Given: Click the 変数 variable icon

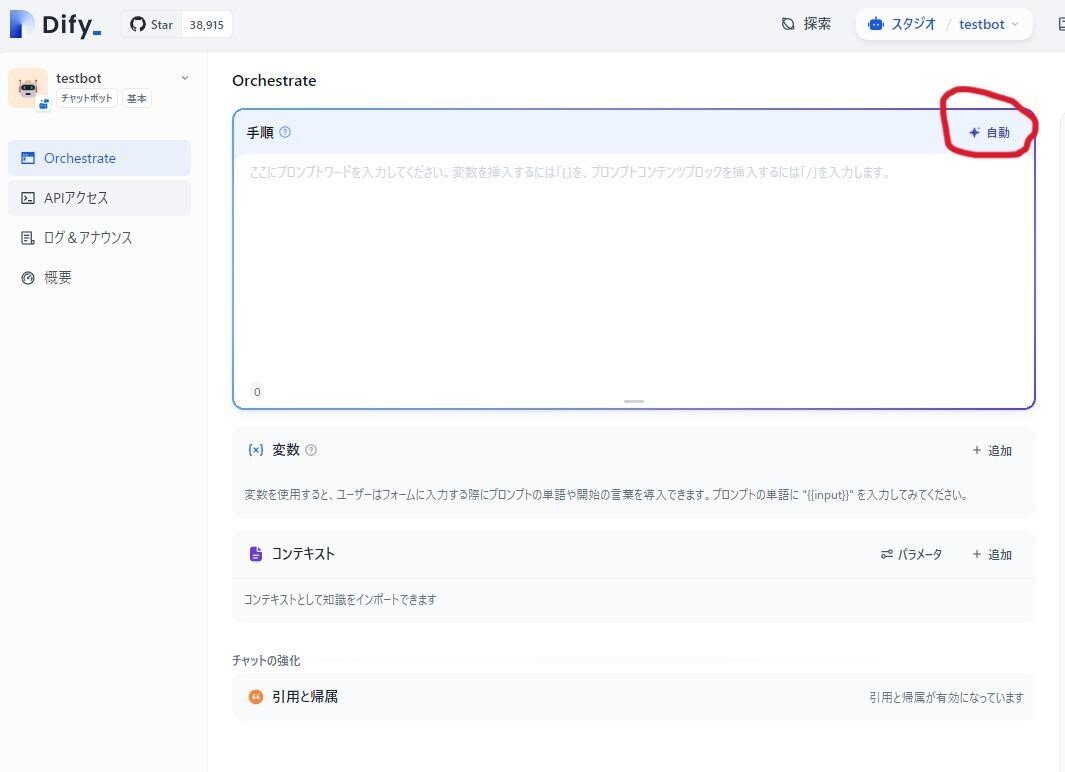Looking at the screenshot, I should point(256,450).
